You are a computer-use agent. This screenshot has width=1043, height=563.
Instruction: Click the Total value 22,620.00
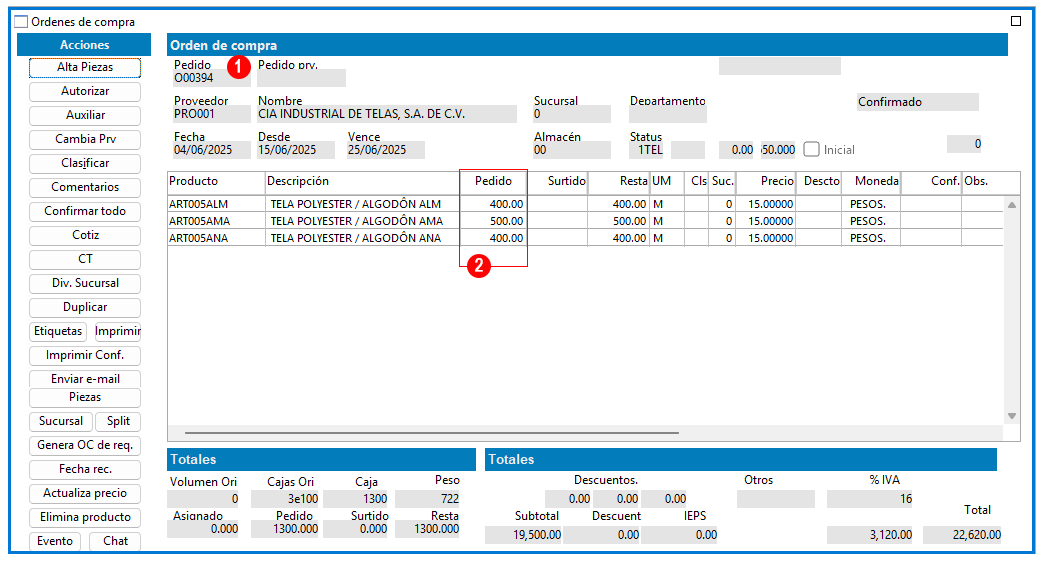(963, 535)
